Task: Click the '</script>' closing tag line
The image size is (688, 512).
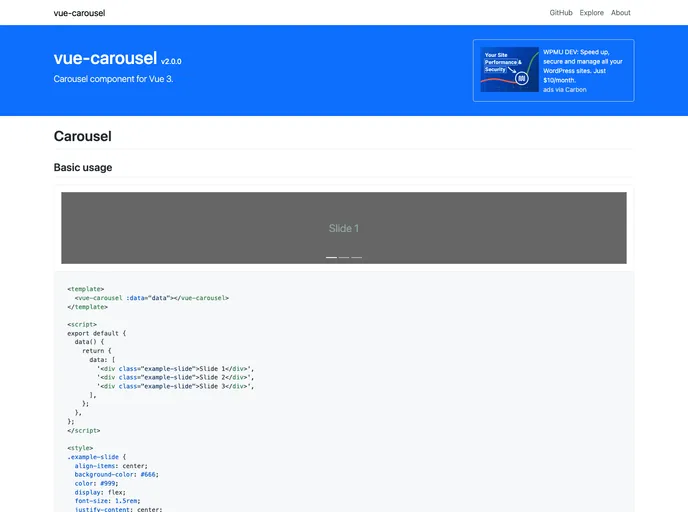Action: coord(84,430)
